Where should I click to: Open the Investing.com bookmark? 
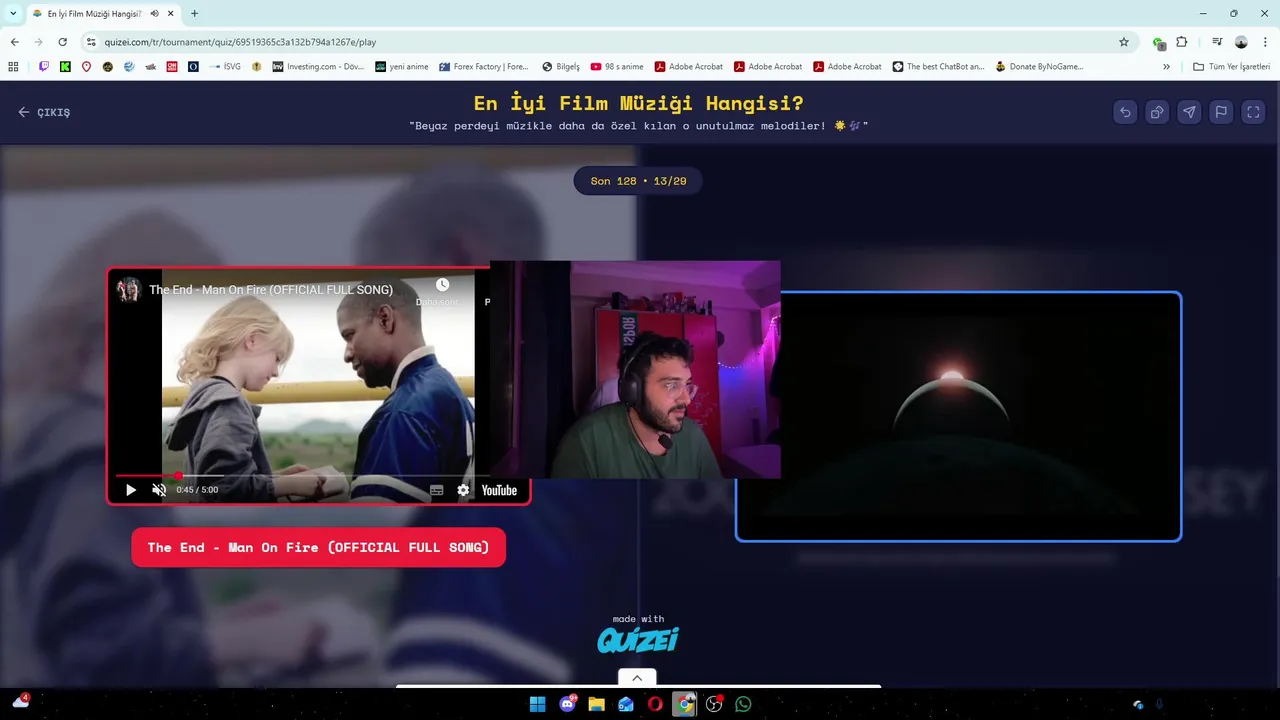pyautogui.click(x=319, y=67)
